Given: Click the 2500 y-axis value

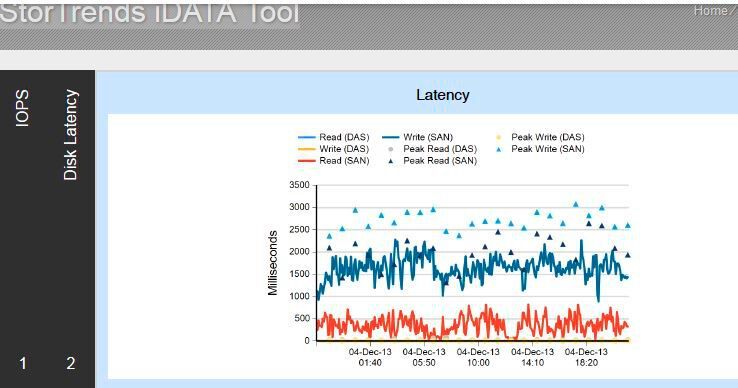Looking at the screenshot, I should click(x=299, y=229).
